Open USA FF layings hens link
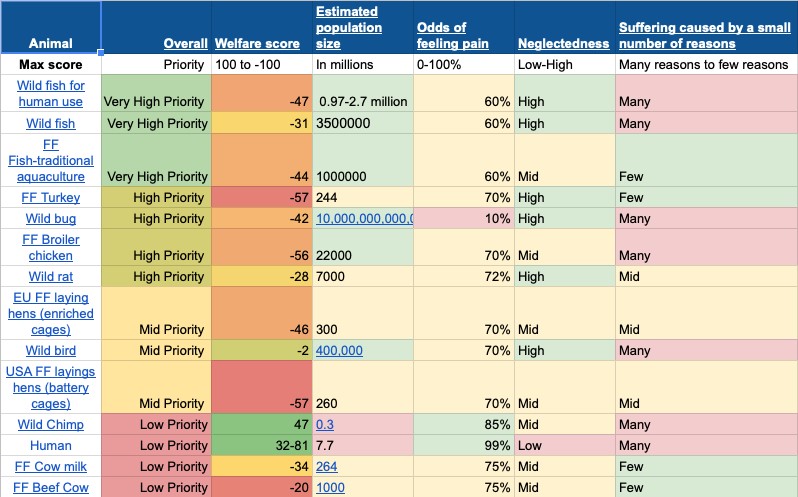This screenshot has height=497, width=798. pos(50,387)
